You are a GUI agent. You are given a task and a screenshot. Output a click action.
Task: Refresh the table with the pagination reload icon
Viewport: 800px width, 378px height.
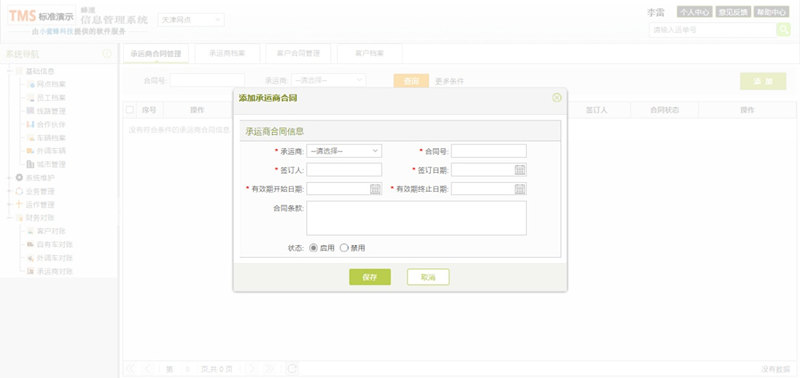click(x=292, y=368)
